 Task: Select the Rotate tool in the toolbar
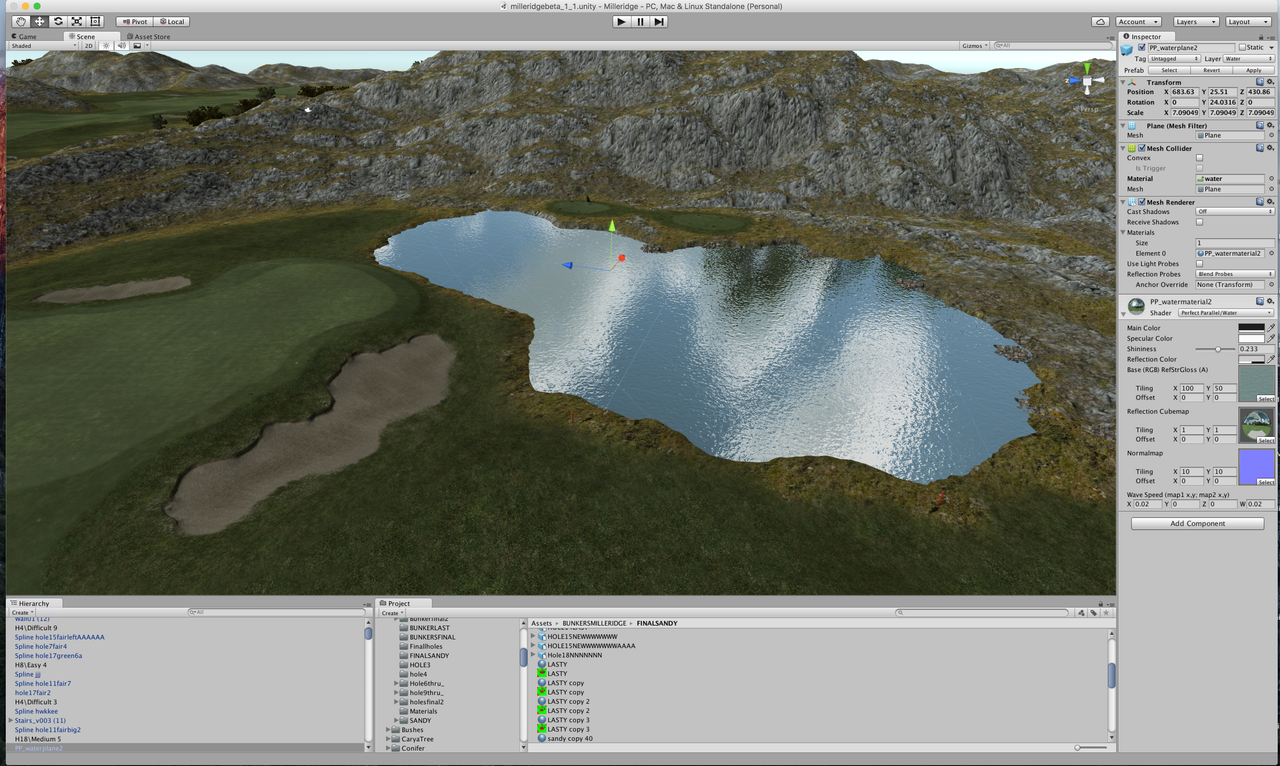pos(58,21)
